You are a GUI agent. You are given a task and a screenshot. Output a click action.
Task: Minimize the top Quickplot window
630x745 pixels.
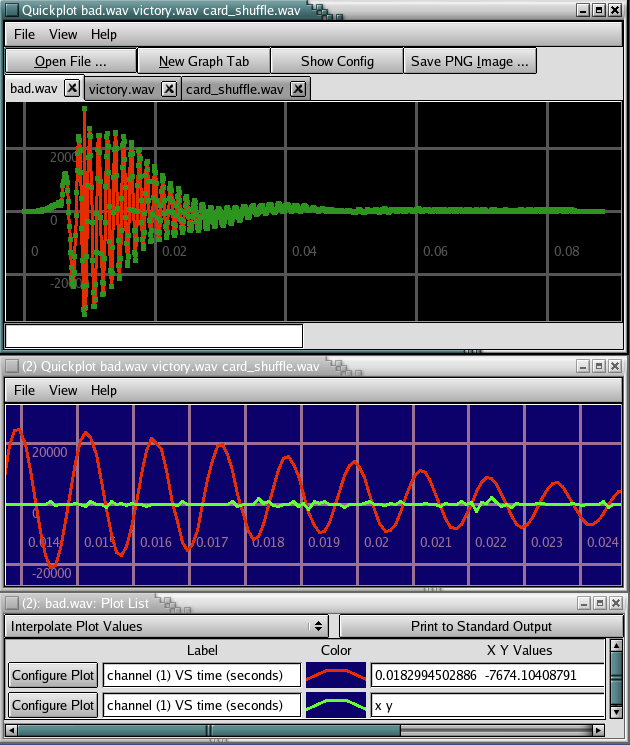tap(582, 10)
